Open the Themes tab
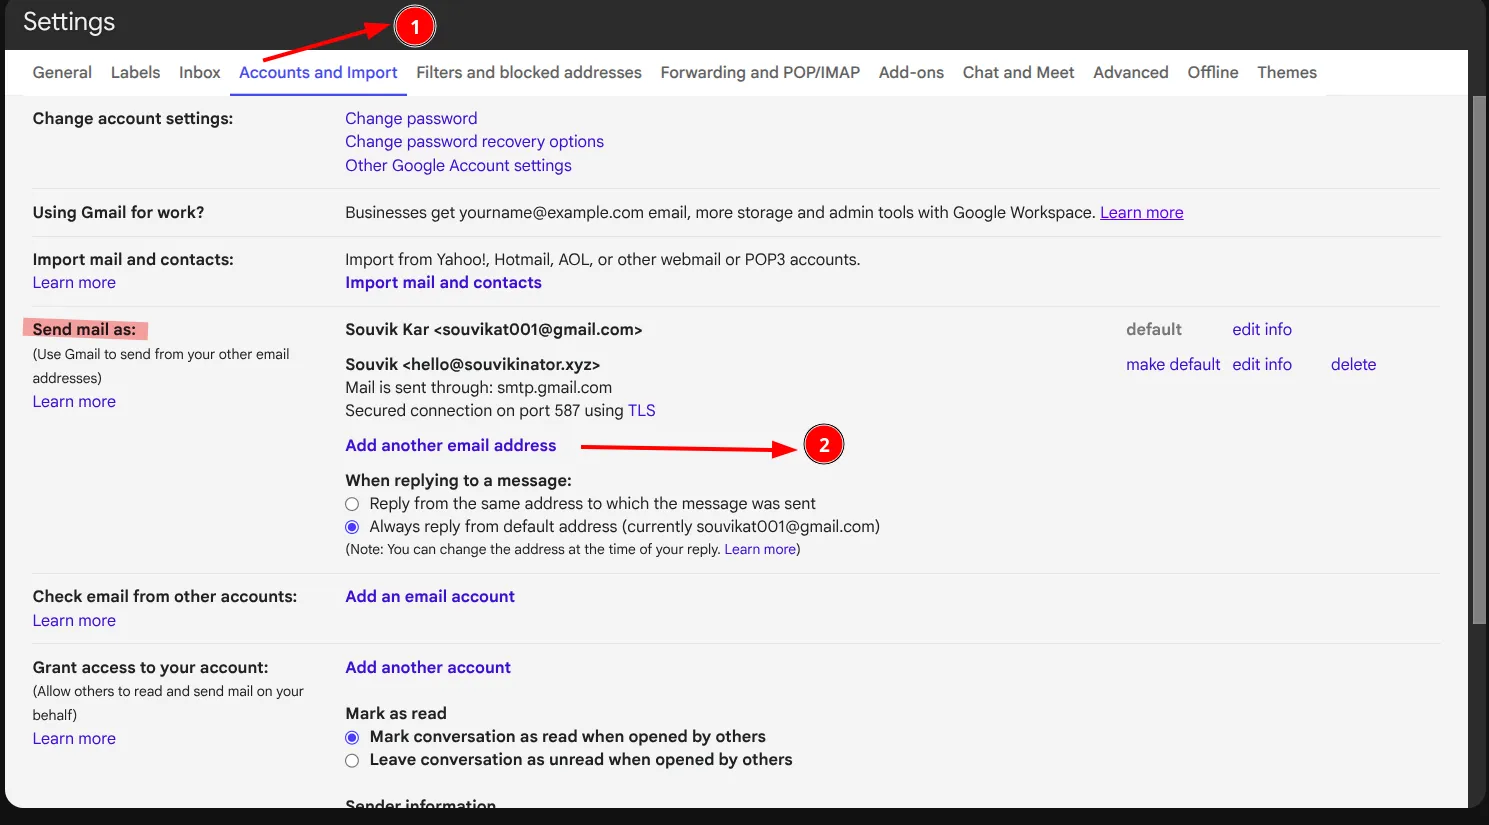Viewport: 1489px width, 825px height. pos(1286,72)
